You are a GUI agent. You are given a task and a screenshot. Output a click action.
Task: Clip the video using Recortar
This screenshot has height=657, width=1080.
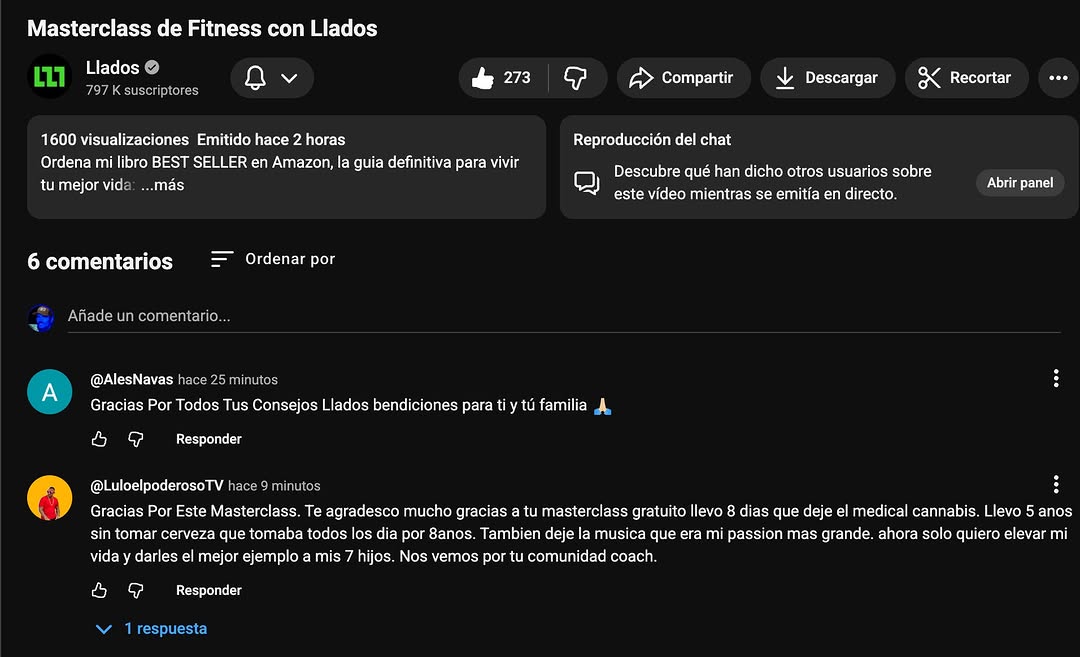click(x=966, y=78)
